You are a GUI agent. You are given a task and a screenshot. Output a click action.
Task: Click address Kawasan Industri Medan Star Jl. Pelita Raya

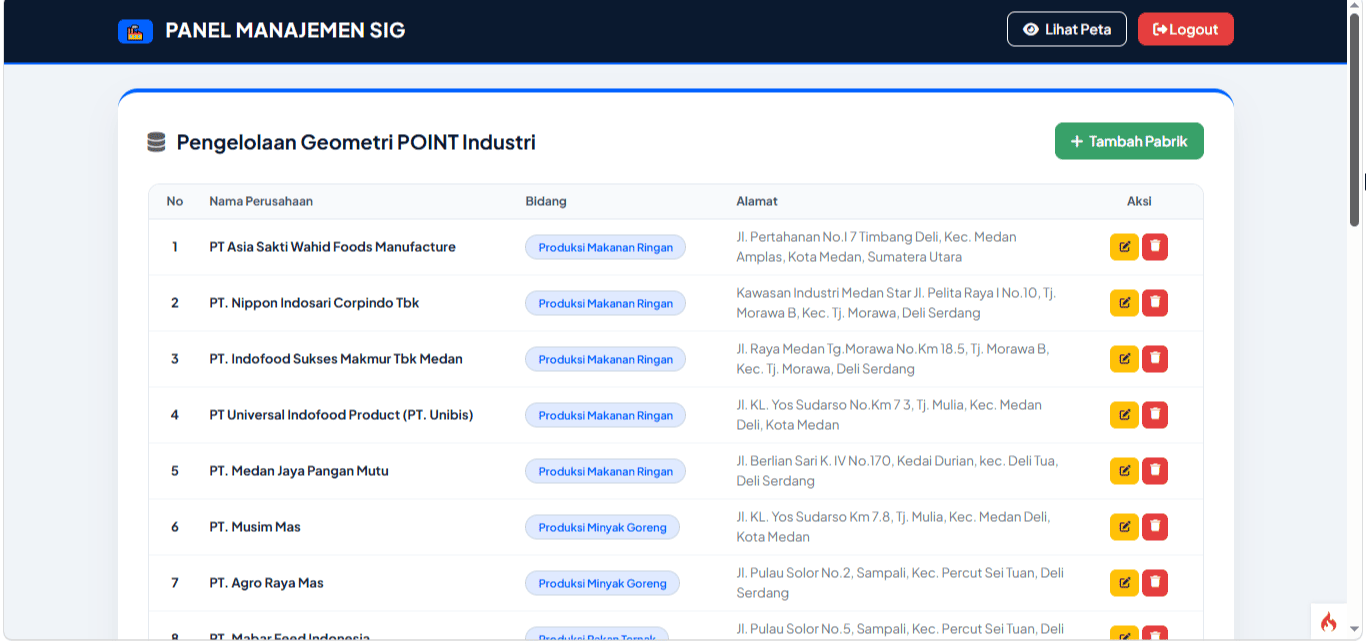tap(896, 303)
